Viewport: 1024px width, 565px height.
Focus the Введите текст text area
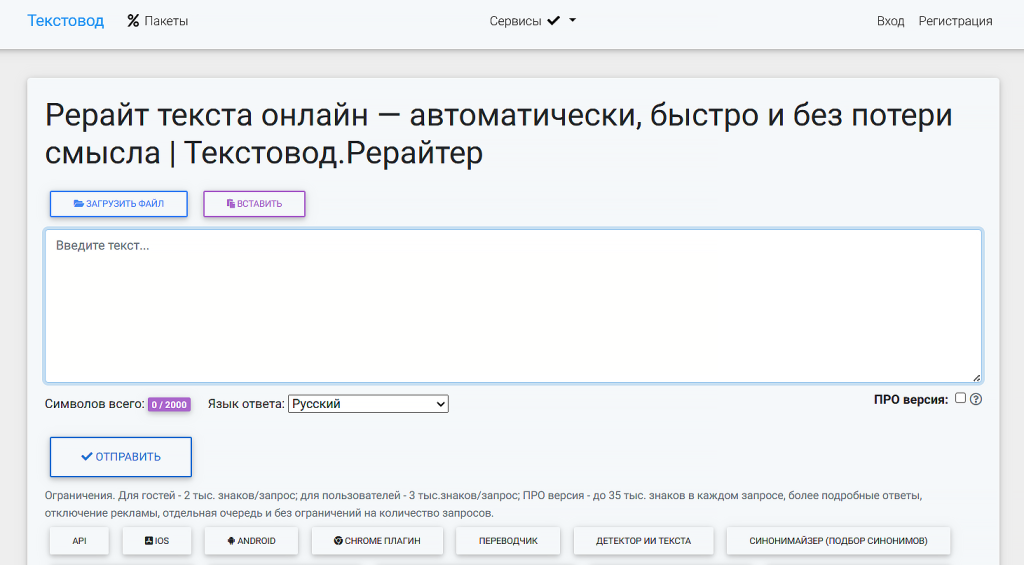tap(513, 306)
